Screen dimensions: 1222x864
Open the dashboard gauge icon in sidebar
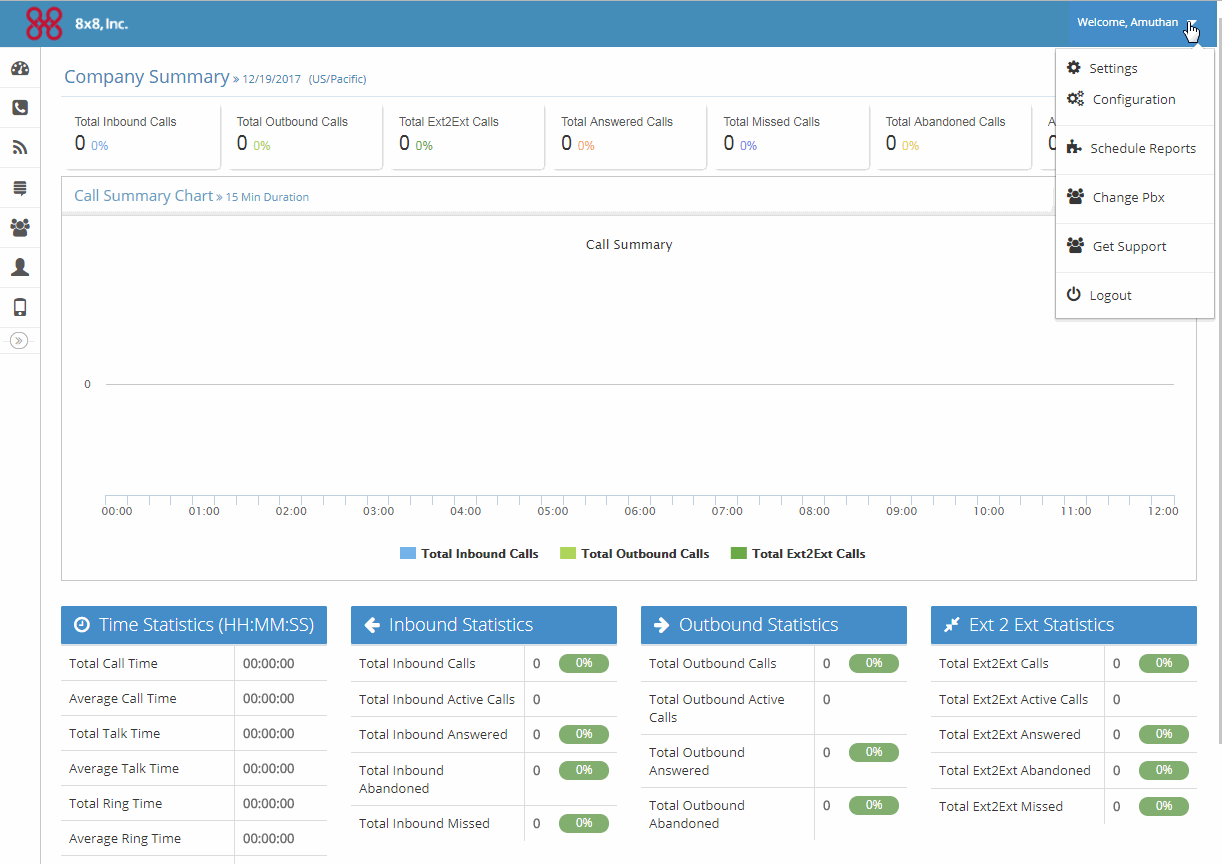(x=20, y=68)
